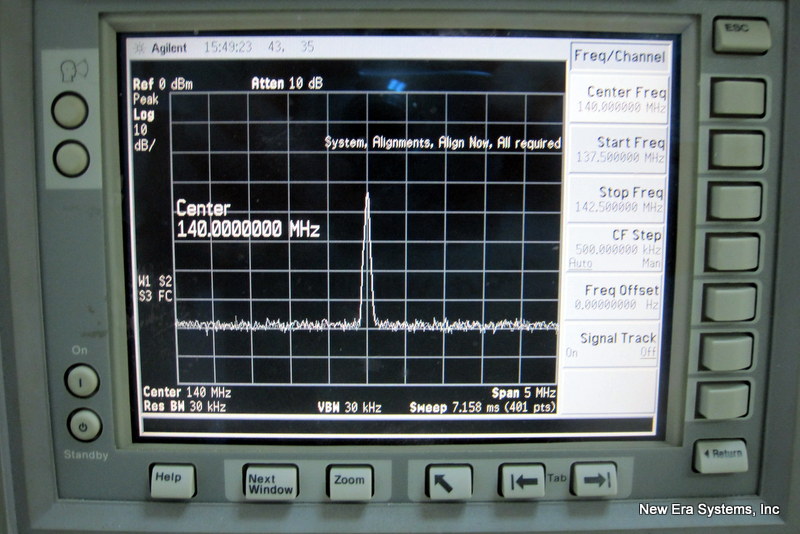
Task: Click the 'Ref 0 dBm' readout
Action: (163, 84)
